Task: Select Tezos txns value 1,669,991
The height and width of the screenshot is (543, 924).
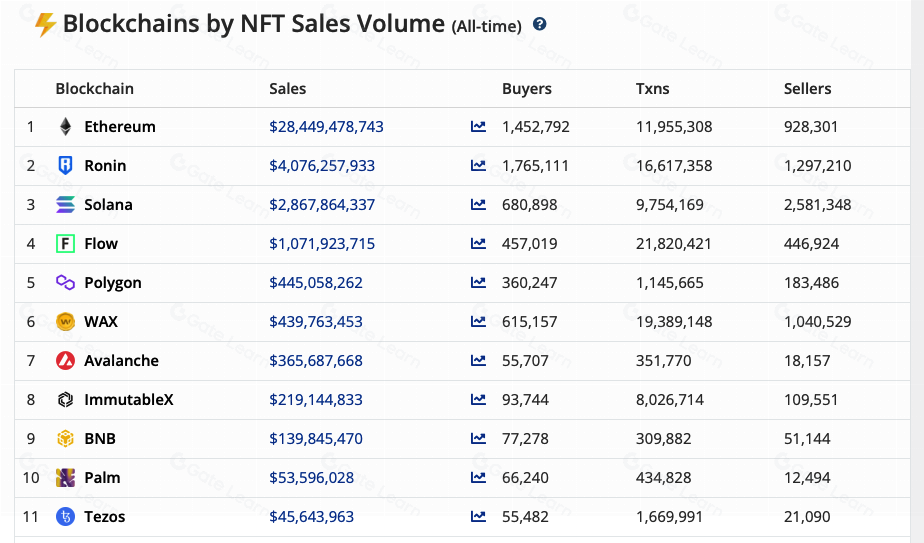Action: click(x=669, y=516)
